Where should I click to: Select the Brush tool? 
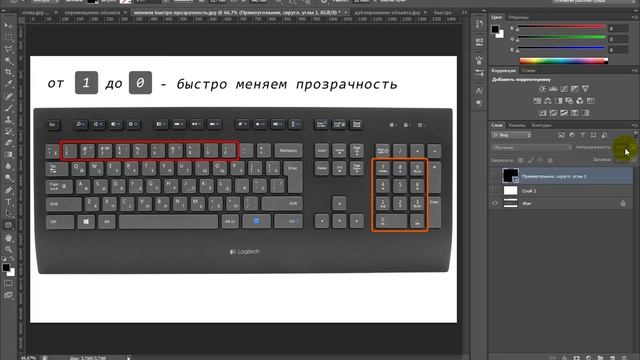click(x=8, y=108)
